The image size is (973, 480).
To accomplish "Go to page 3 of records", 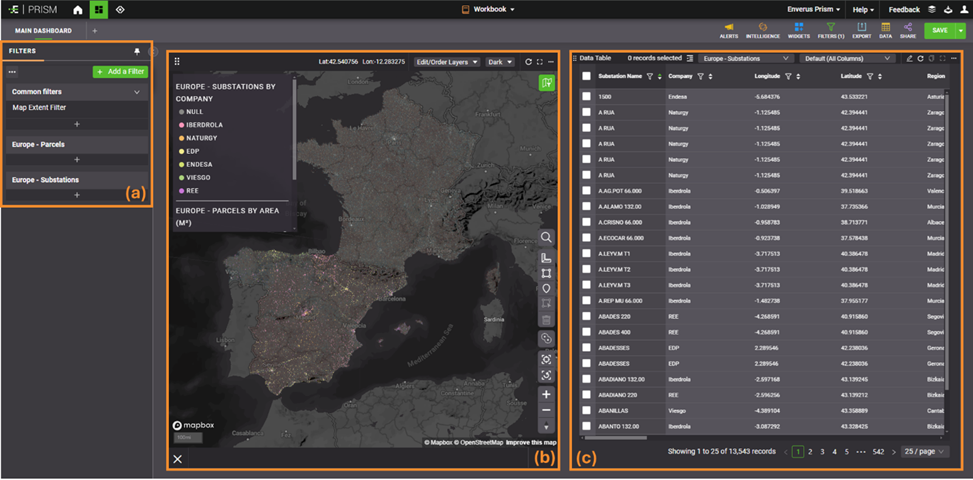I will tap(822, 451).
